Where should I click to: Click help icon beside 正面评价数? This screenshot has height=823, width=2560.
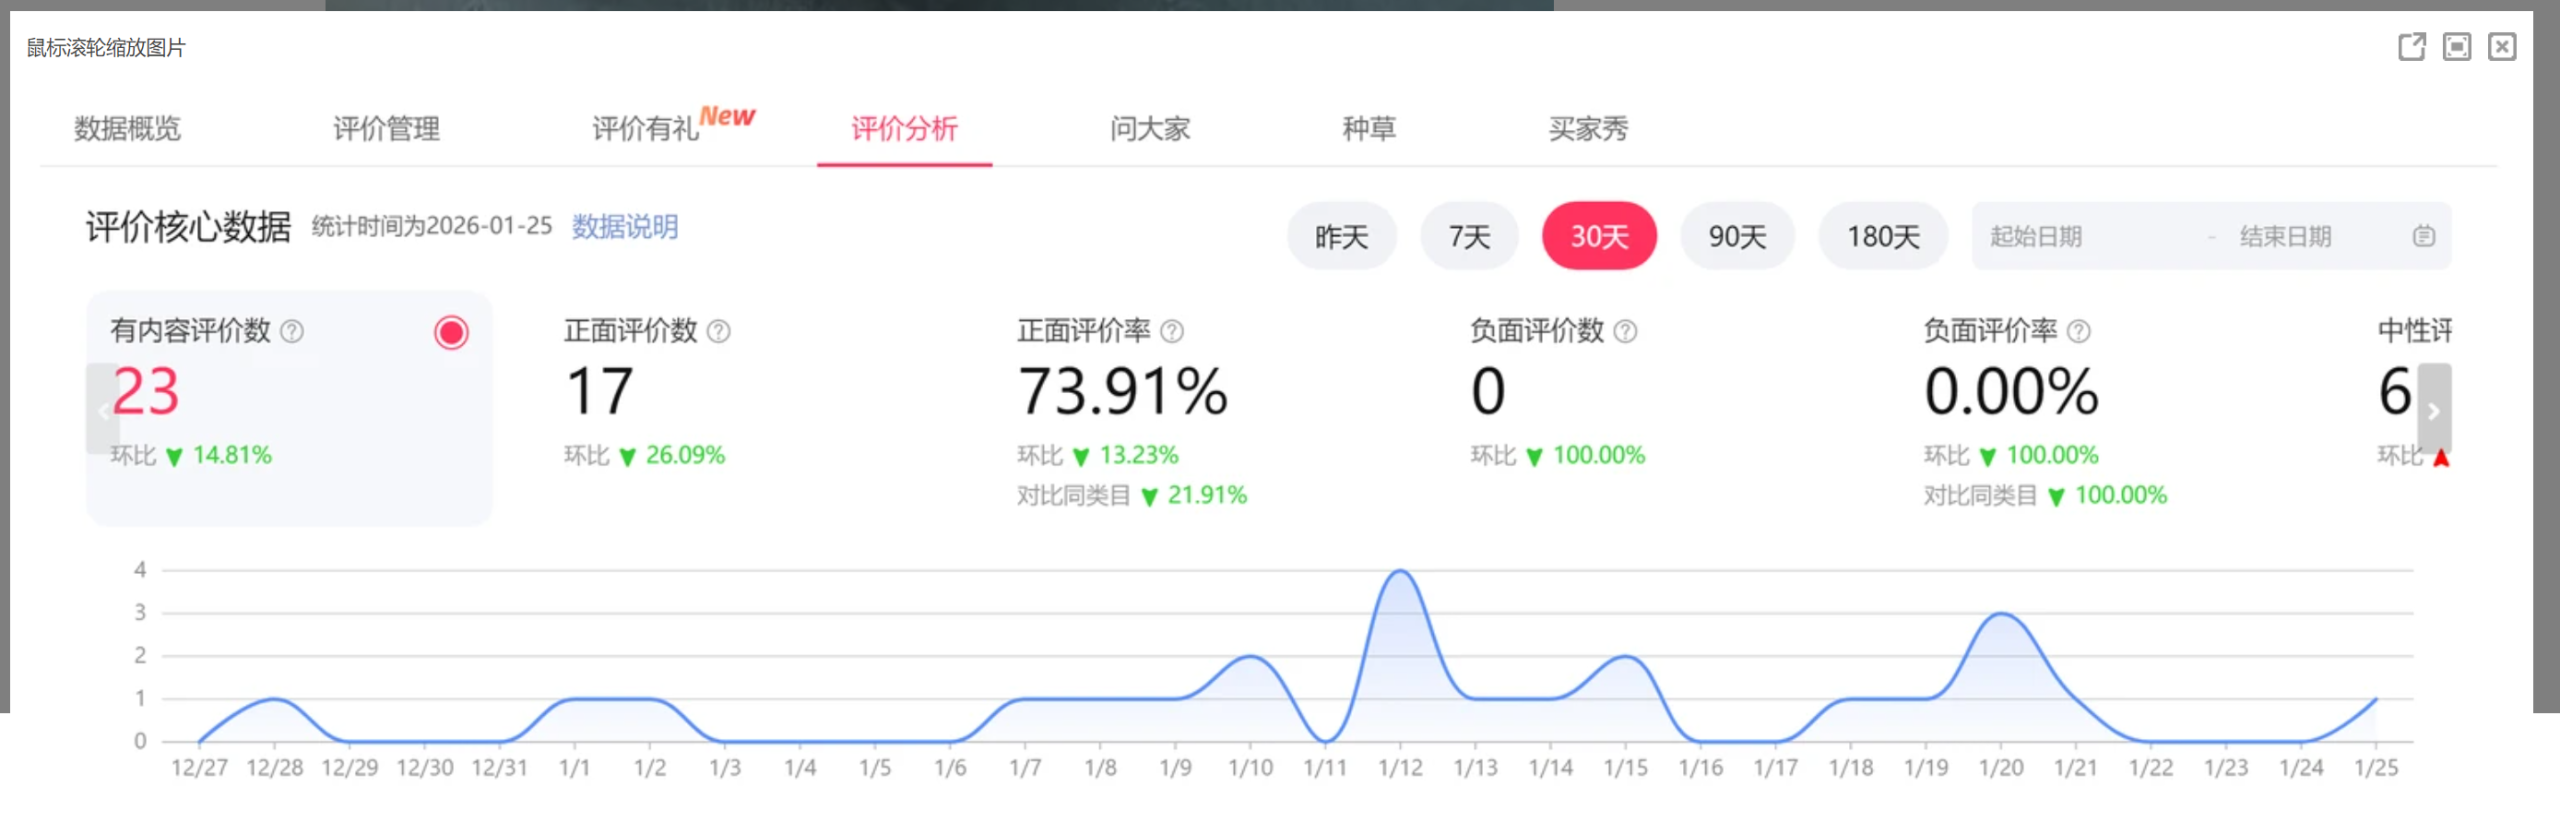(719, 331)
